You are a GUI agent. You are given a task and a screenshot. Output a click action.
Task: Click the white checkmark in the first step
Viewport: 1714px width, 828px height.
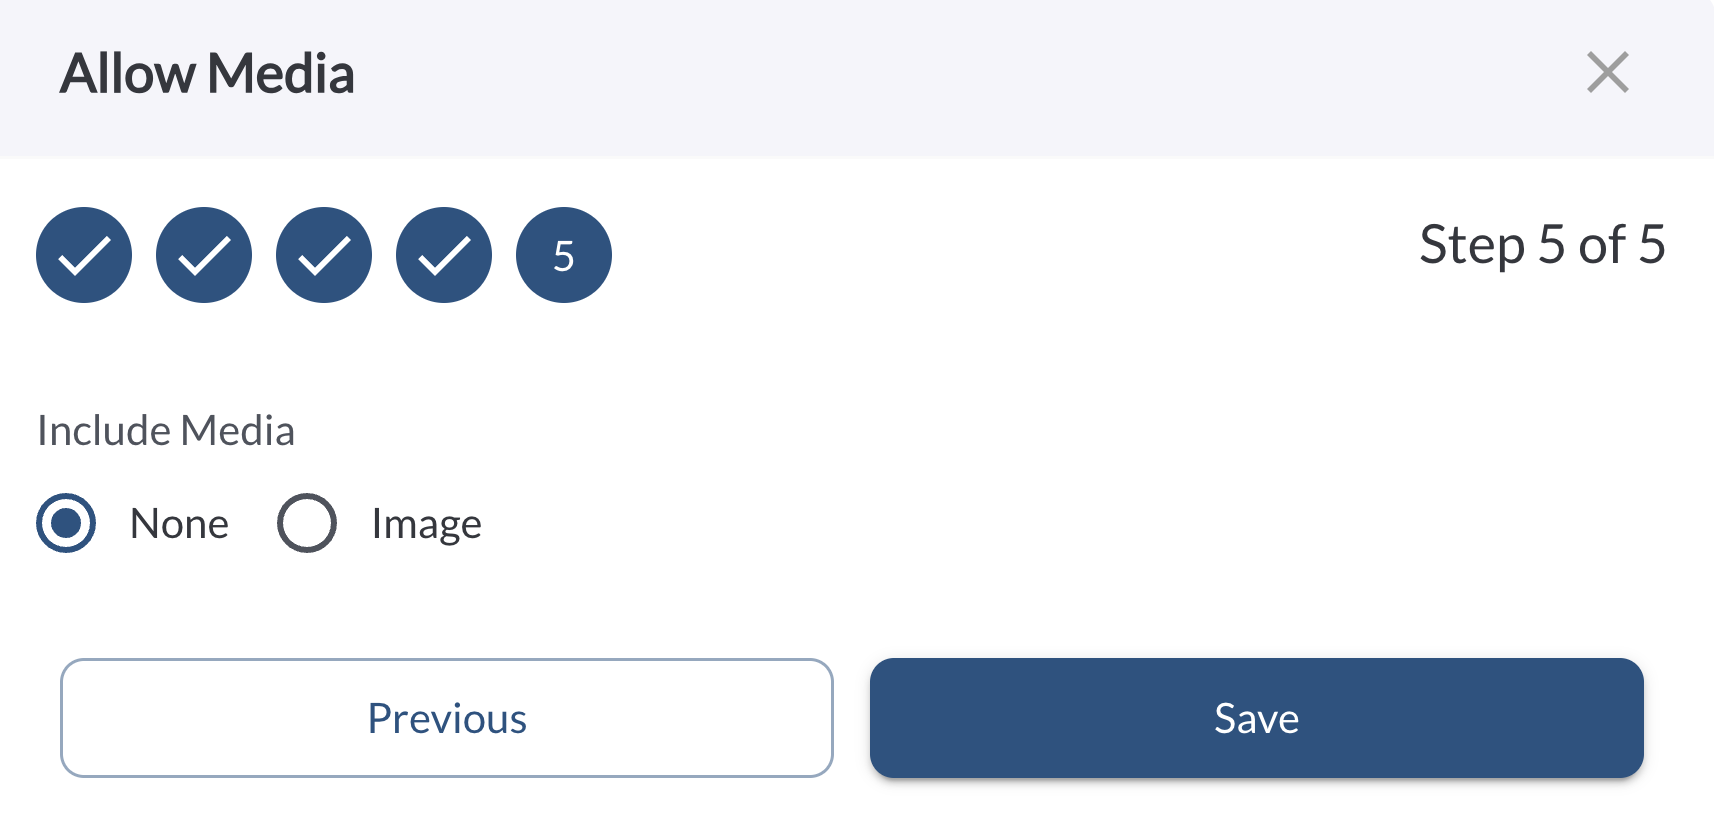pos(84,257)
